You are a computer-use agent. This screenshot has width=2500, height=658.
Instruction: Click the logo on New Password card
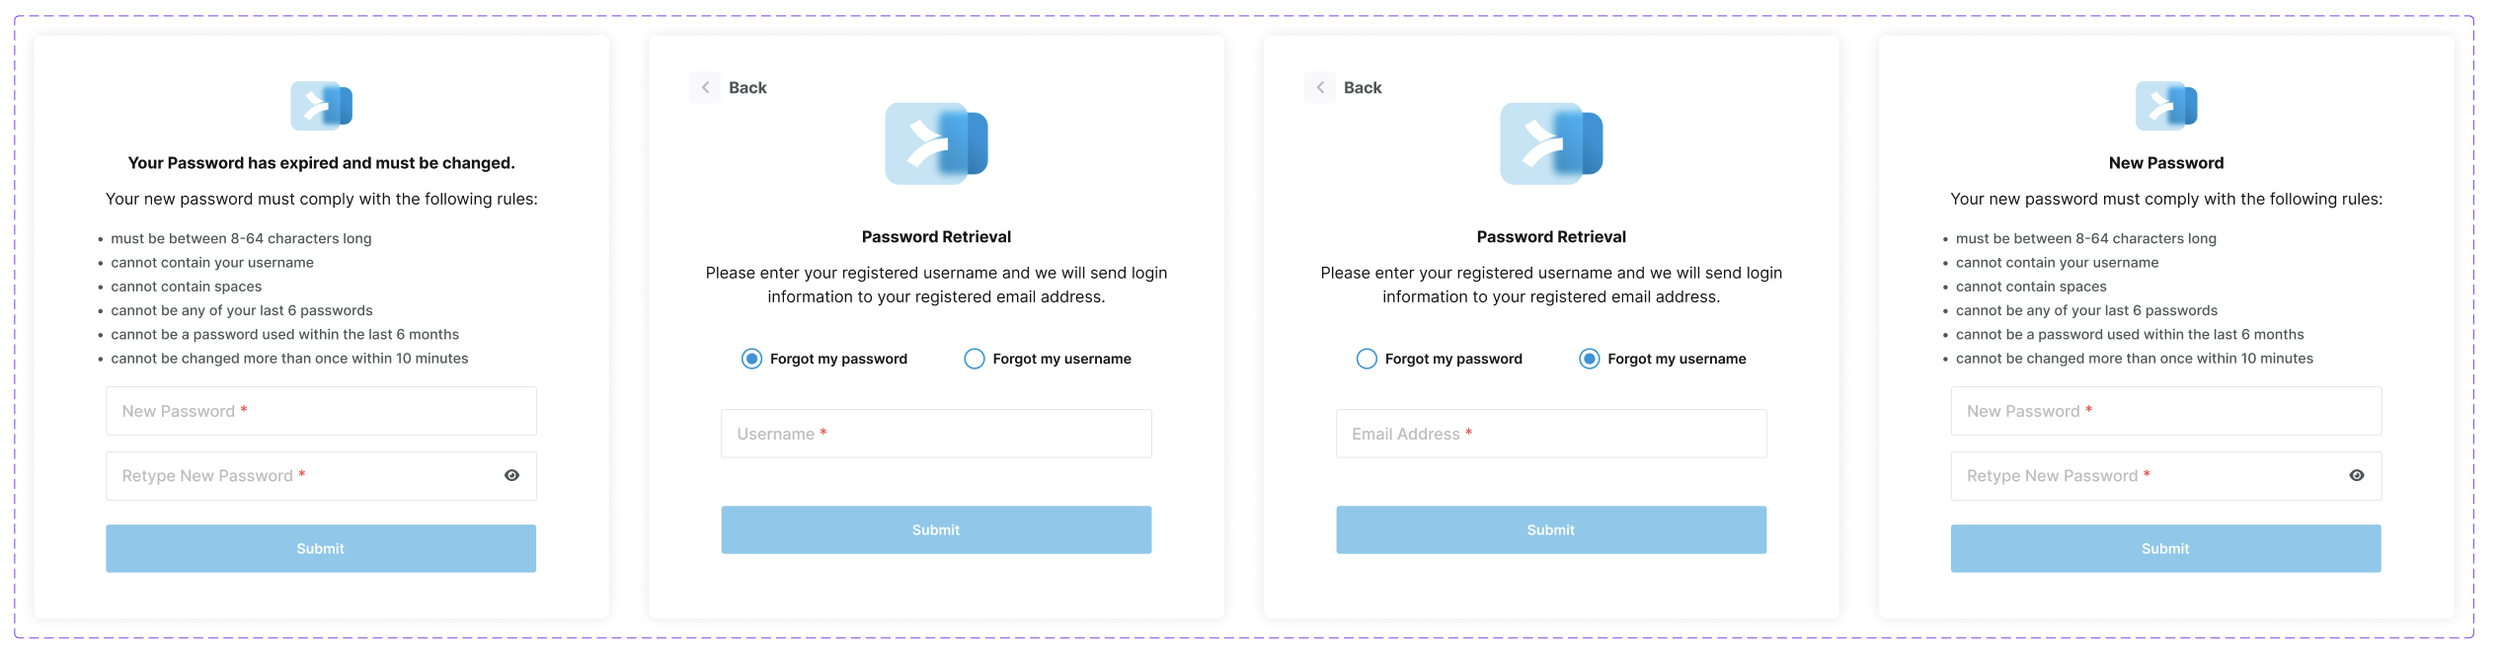2166,106
